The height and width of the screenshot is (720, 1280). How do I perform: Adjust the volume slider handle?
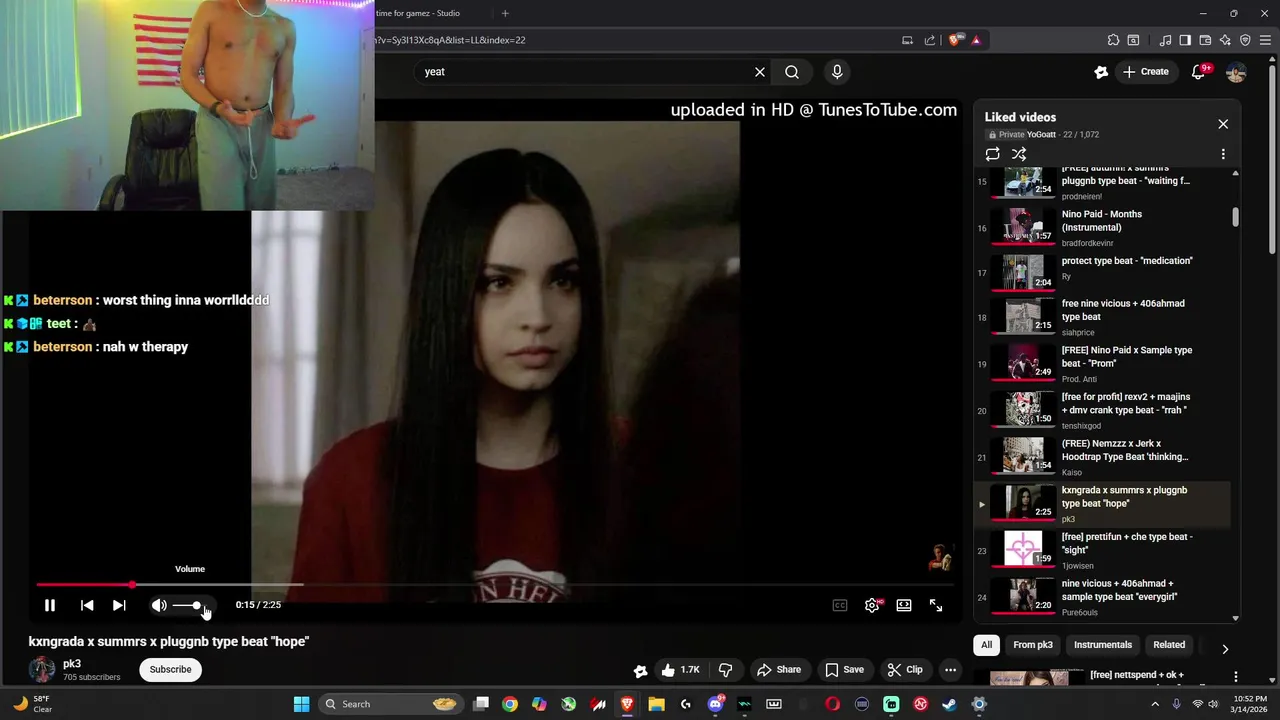coord(197,606)
